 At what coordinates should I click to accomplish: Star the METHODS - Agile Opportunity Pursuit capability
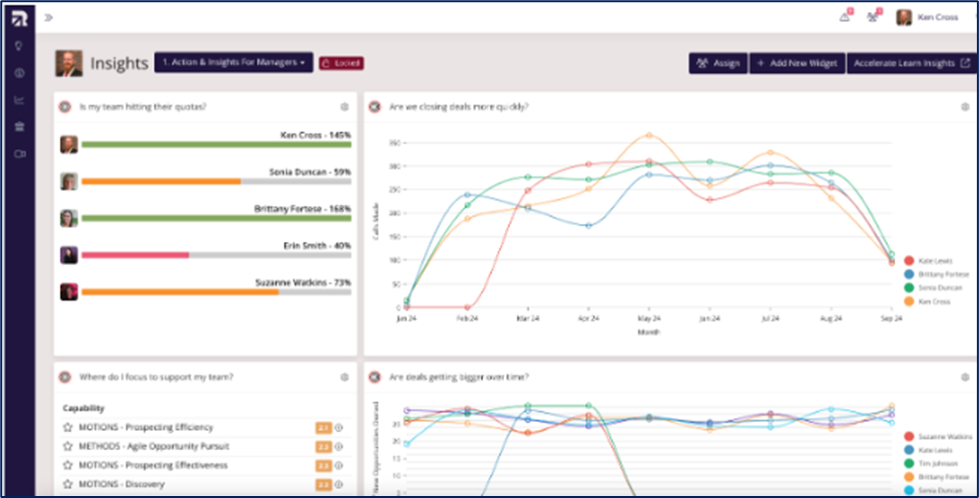(x=67, y=447)
